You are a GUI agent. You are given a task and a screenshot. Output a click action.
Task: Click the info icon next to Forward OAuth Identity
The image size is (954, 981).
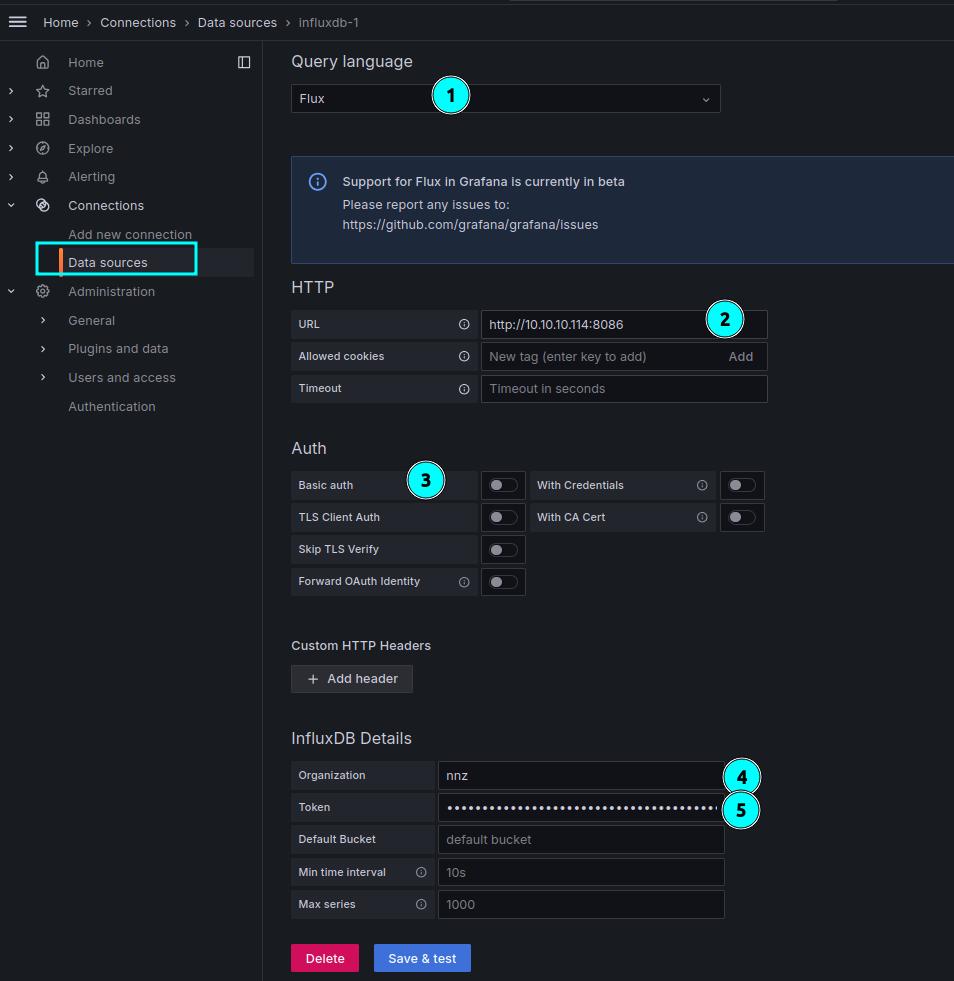coord(466,581)
